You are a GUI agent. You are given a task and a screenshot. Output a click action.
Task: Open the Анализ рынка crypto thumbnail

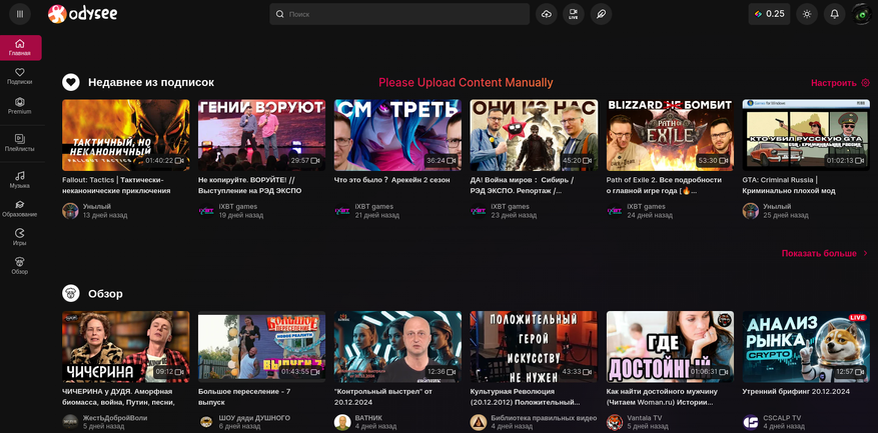click(806, 347)
